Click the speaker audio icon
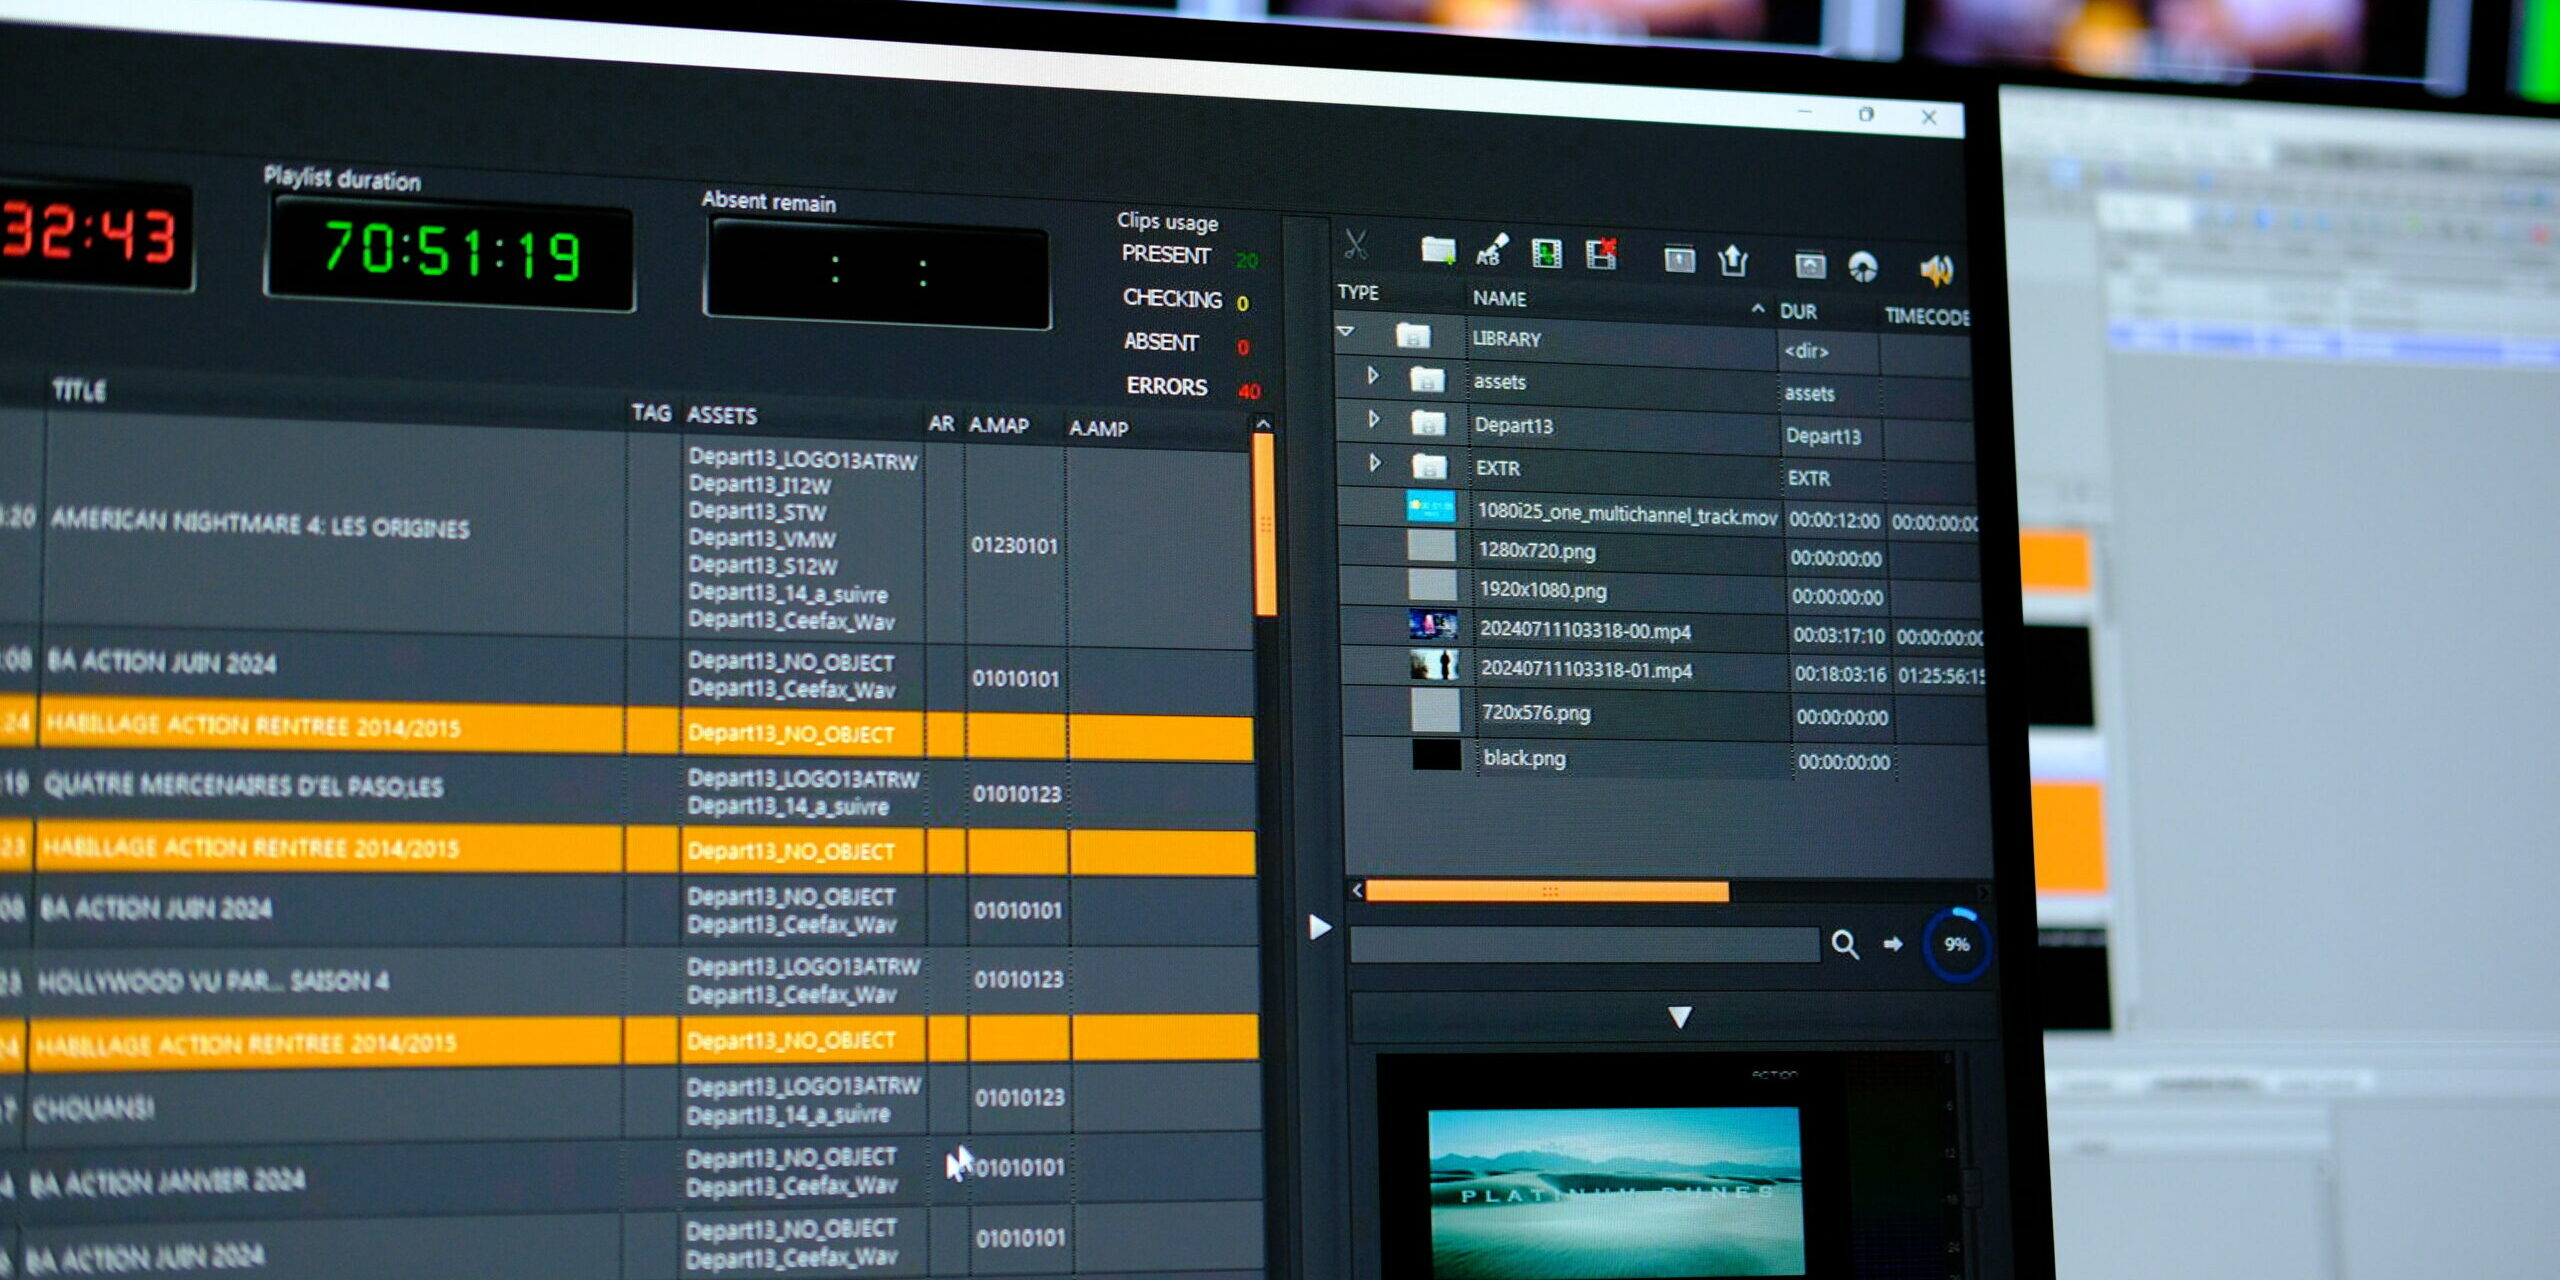This screenshot has height=1280, width=2560. pos(1935,269)
